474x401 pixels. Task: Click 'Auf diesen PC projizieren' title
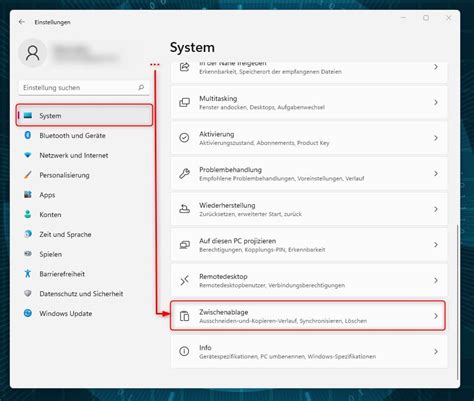click(238, 241)
